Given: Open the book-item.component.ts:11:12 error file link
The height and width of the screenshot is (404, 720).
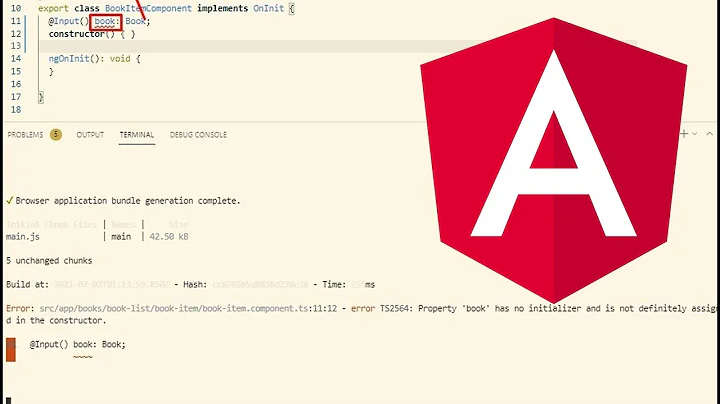Looking at the screenshot, I should tap(188, 309).
